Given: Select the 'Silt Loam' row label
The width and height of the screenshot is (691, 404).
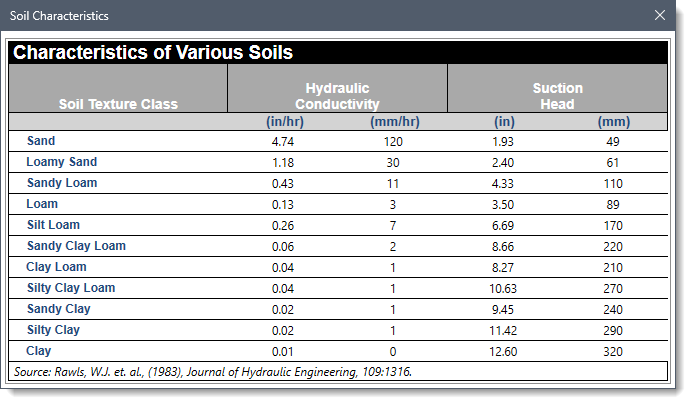Looking at the screenshot, I should pos(53,225).
